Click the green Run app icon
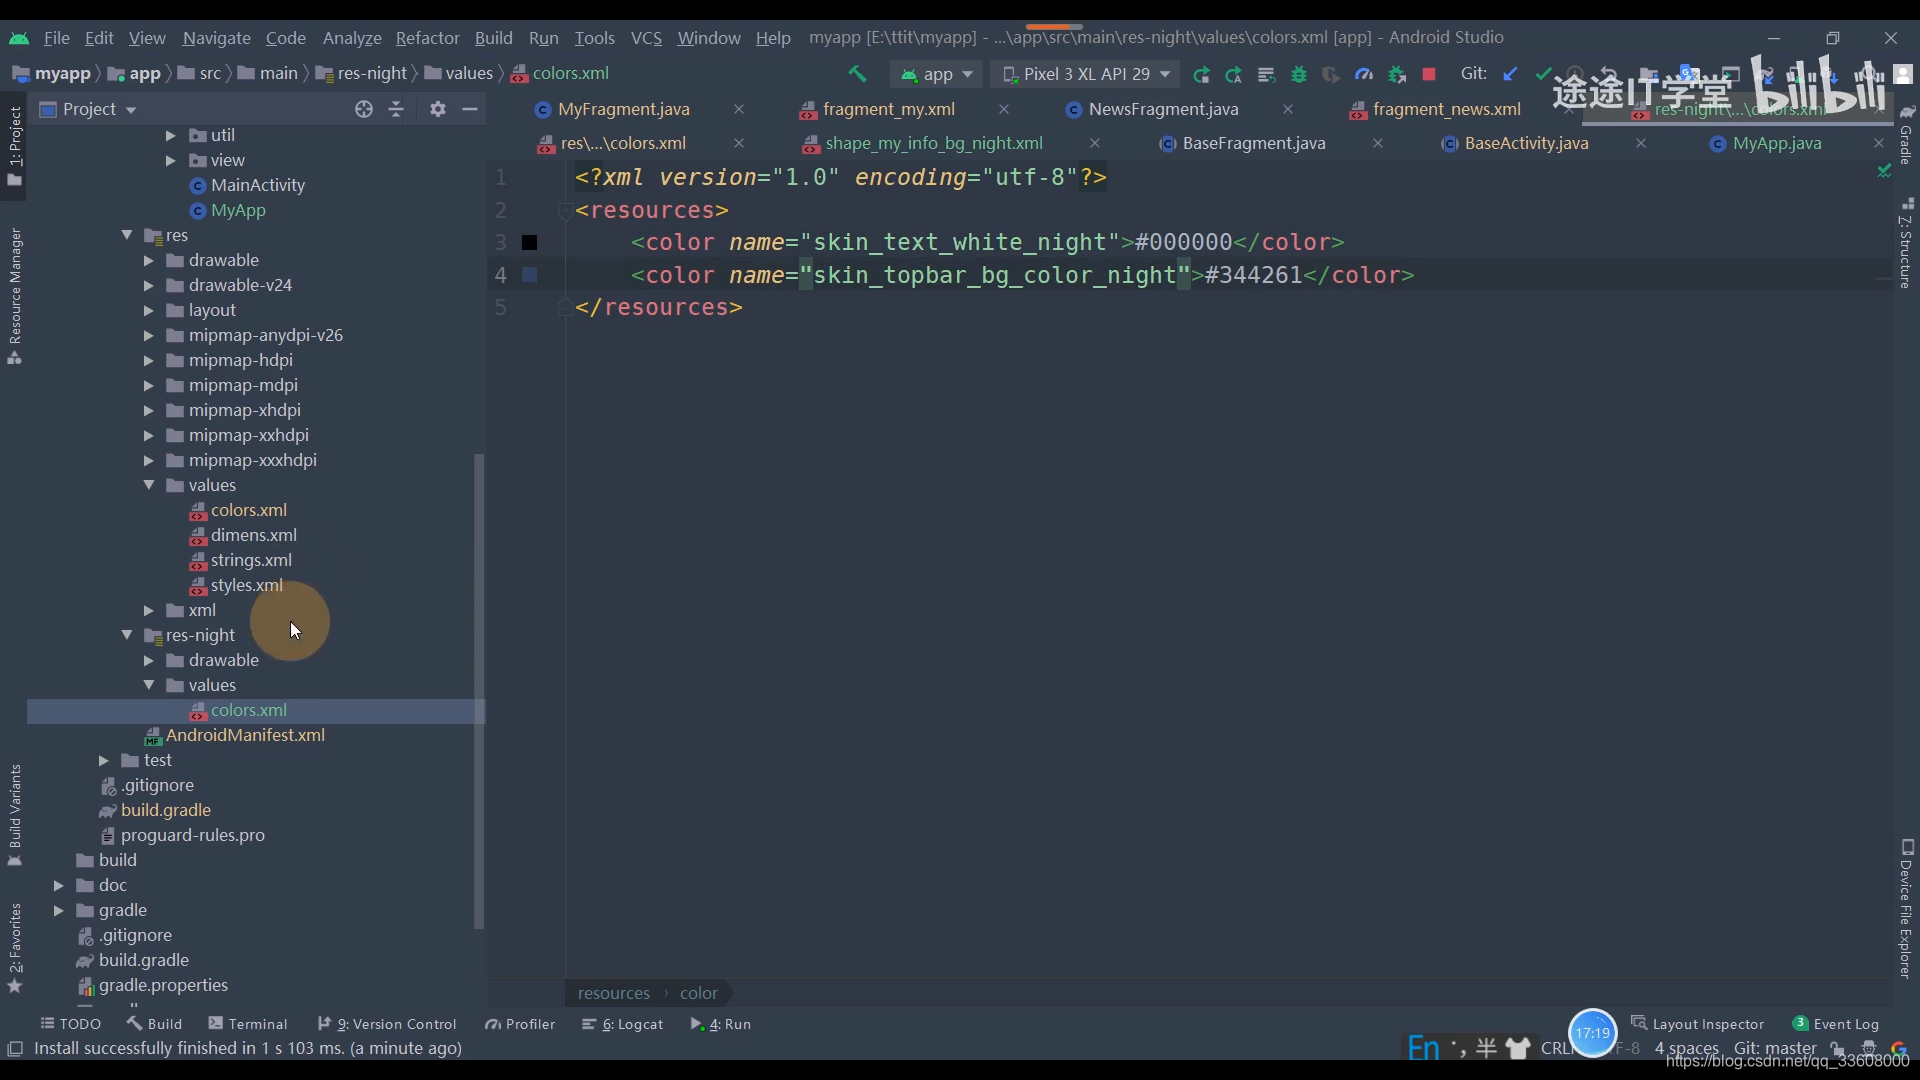Screen dimensions: 1920x1080 (1201, 74)
